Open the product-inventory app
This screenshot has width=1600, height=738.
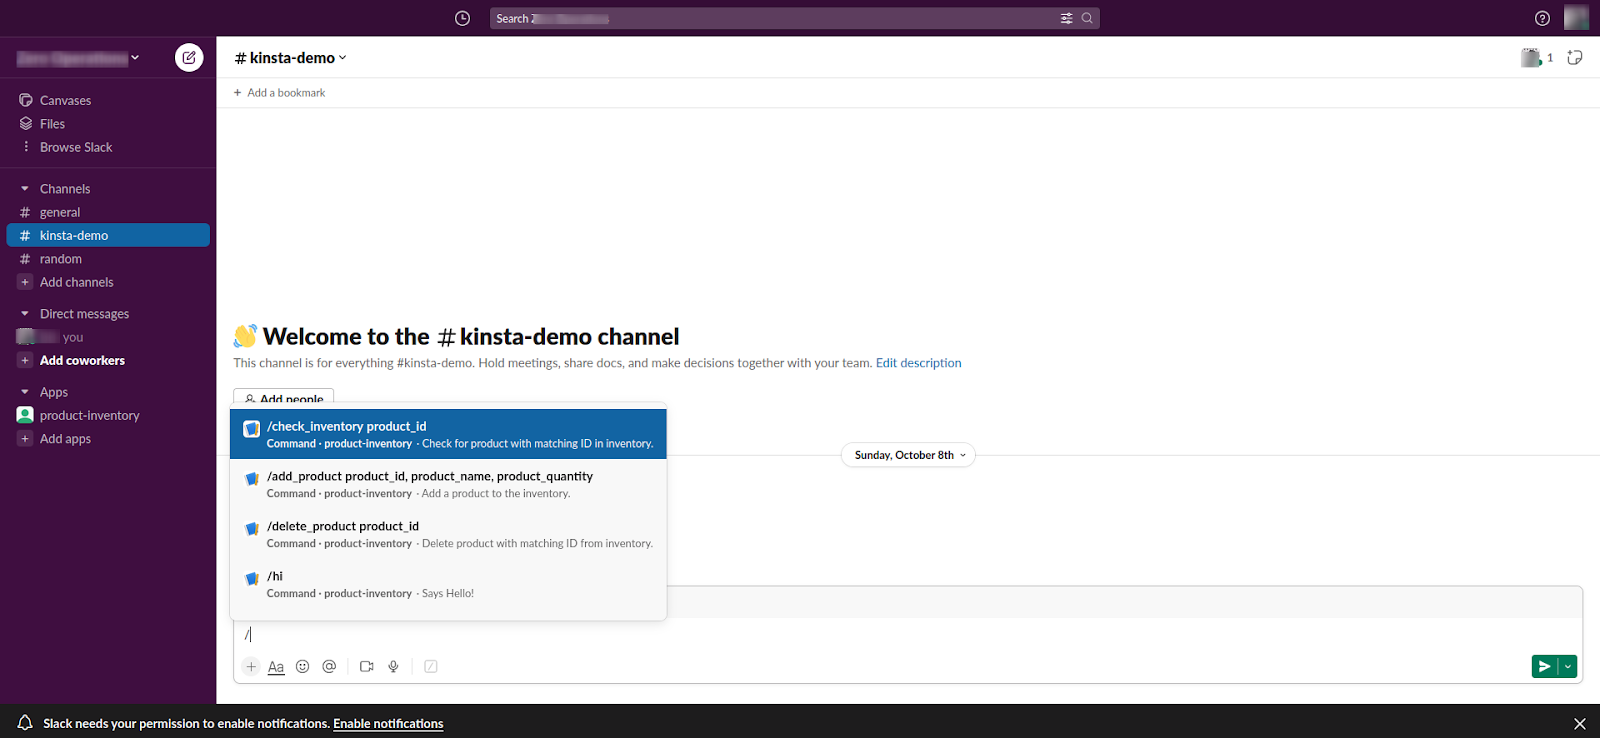(x=89, y=415)
